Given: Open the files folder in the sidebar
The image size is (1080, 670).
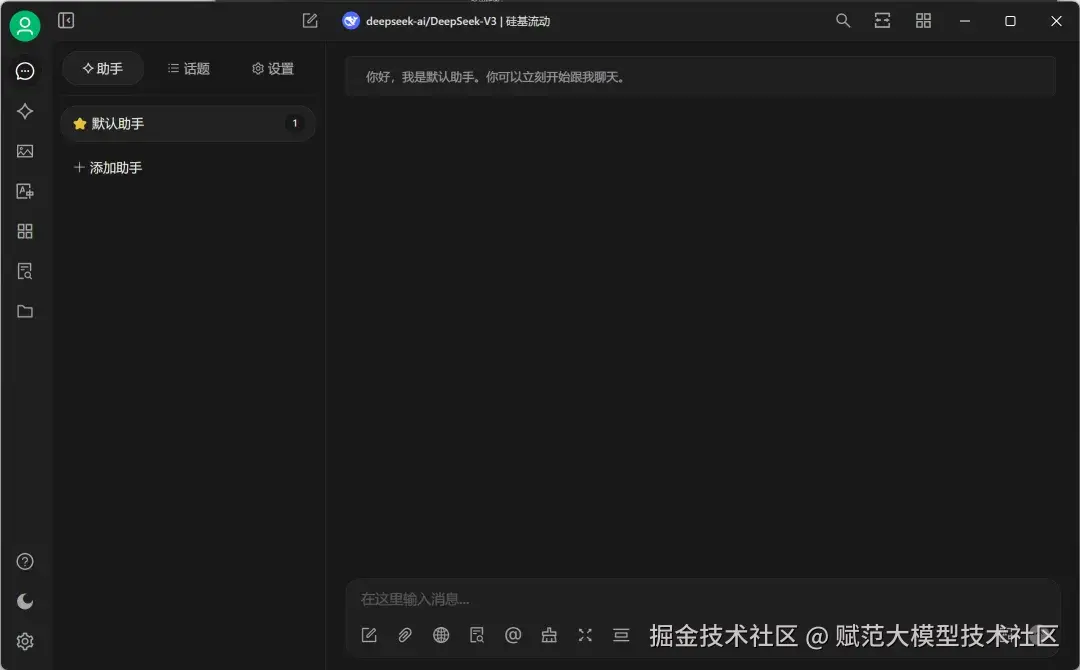Looking at the screenshot, I should click(x=25, y=311).
